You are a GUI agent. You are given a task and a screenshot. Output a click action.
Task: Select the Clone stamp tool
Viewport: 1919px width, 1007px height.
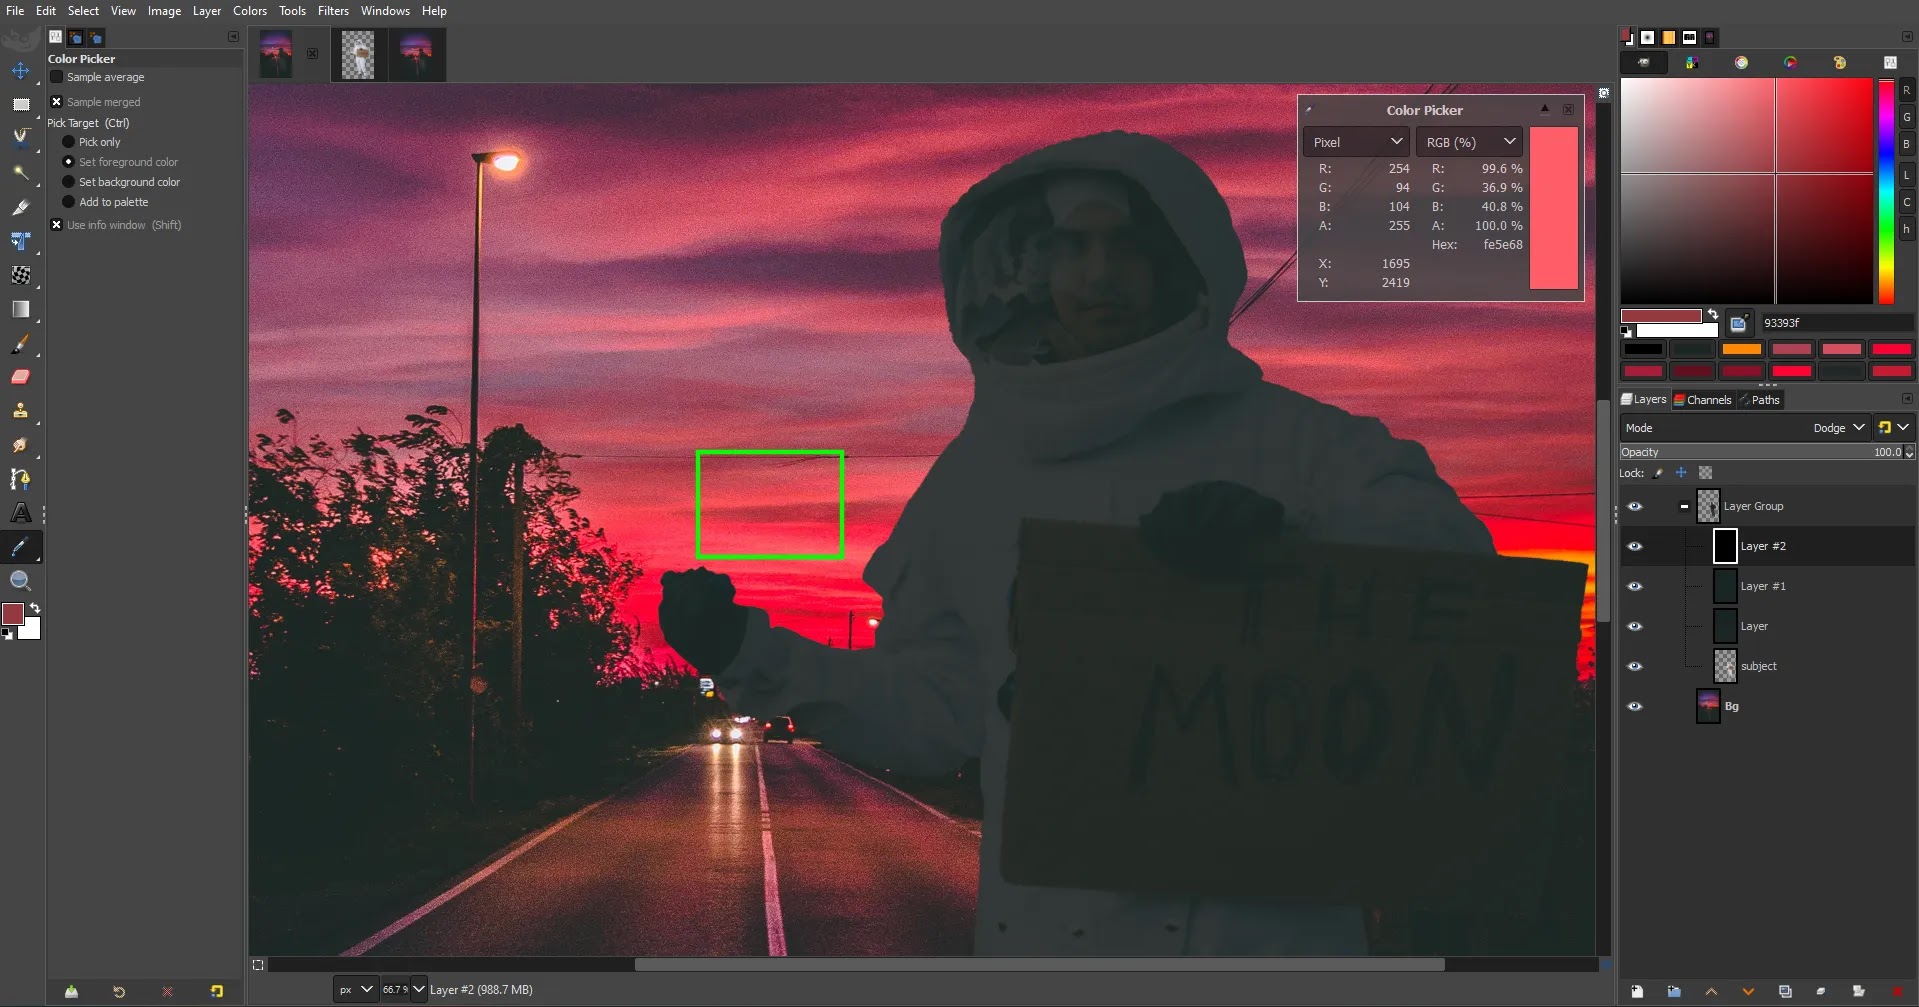(x=20, y=411)
